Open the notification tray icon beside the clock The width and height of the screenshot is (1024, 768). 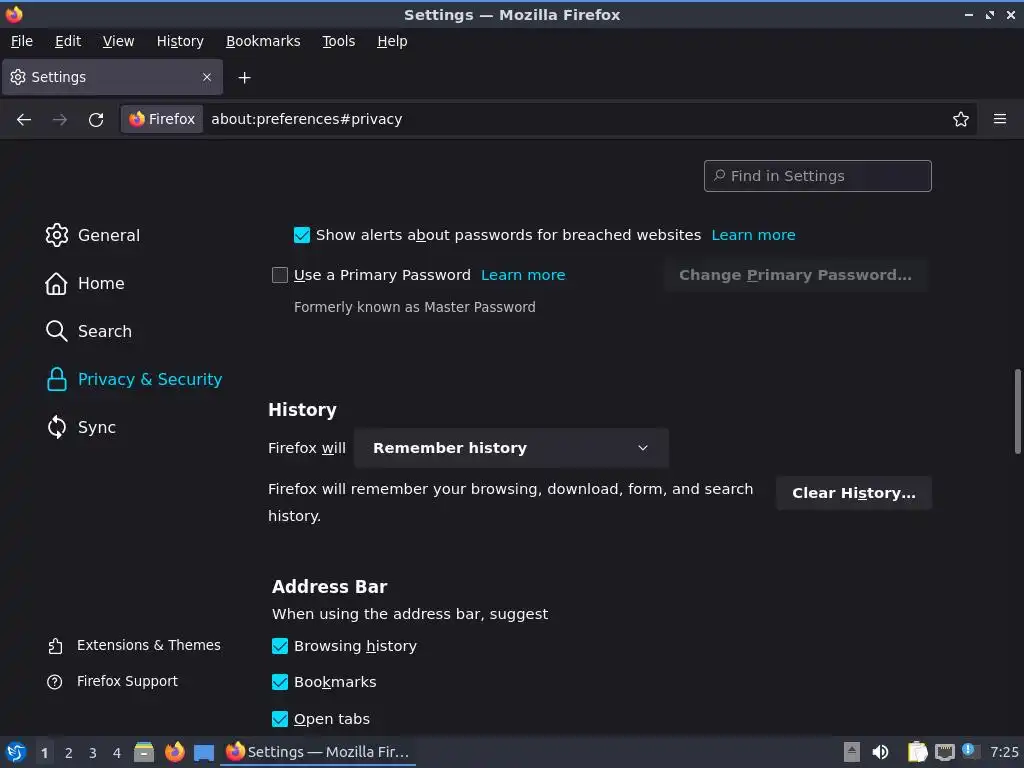[x=970, y=751]
